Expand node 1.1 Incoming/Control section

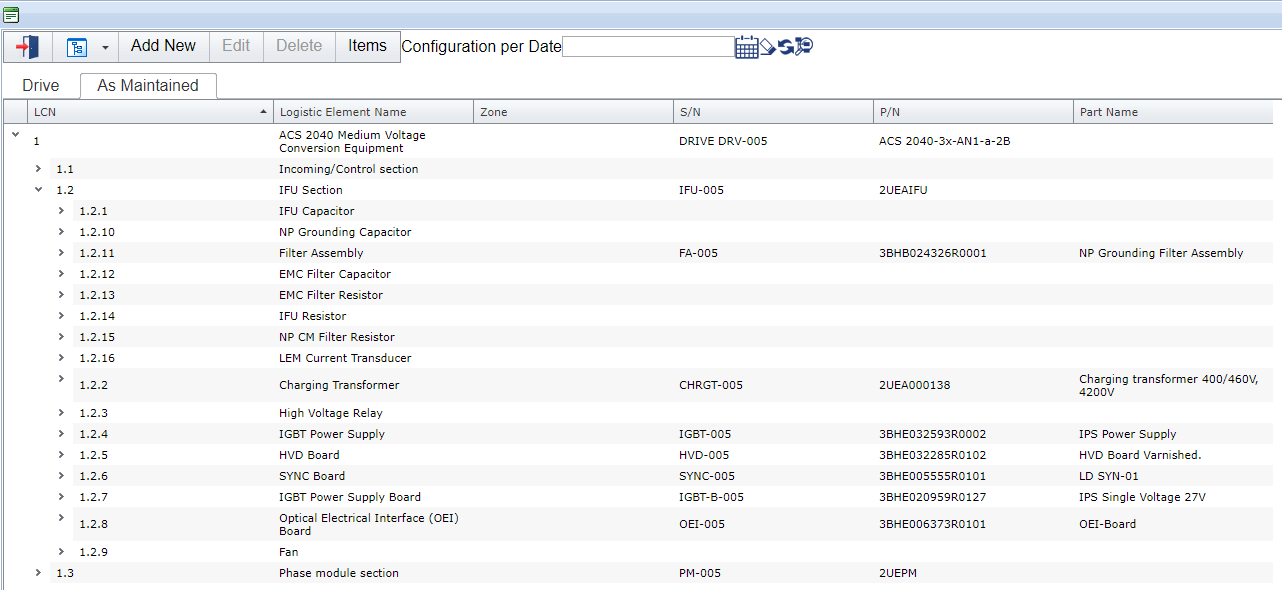(38, 168)
